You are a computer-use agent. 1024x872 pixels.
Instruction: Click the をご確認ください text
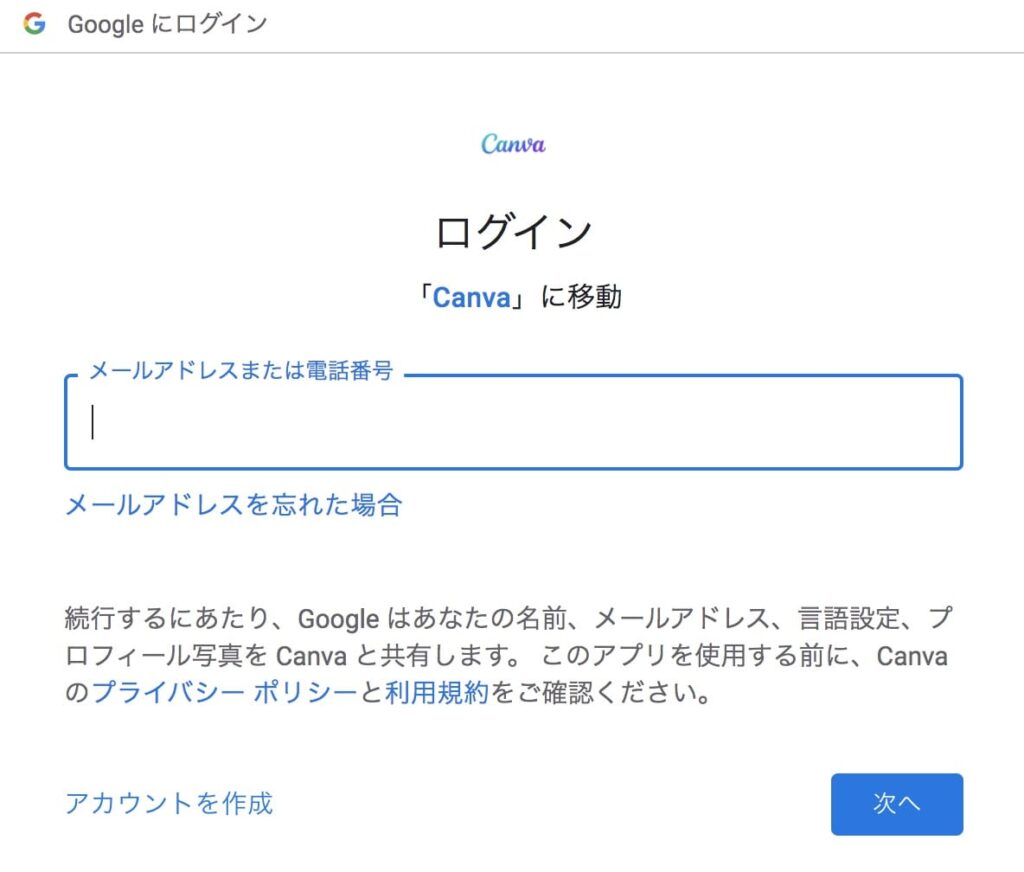click(x=602, y=692)
